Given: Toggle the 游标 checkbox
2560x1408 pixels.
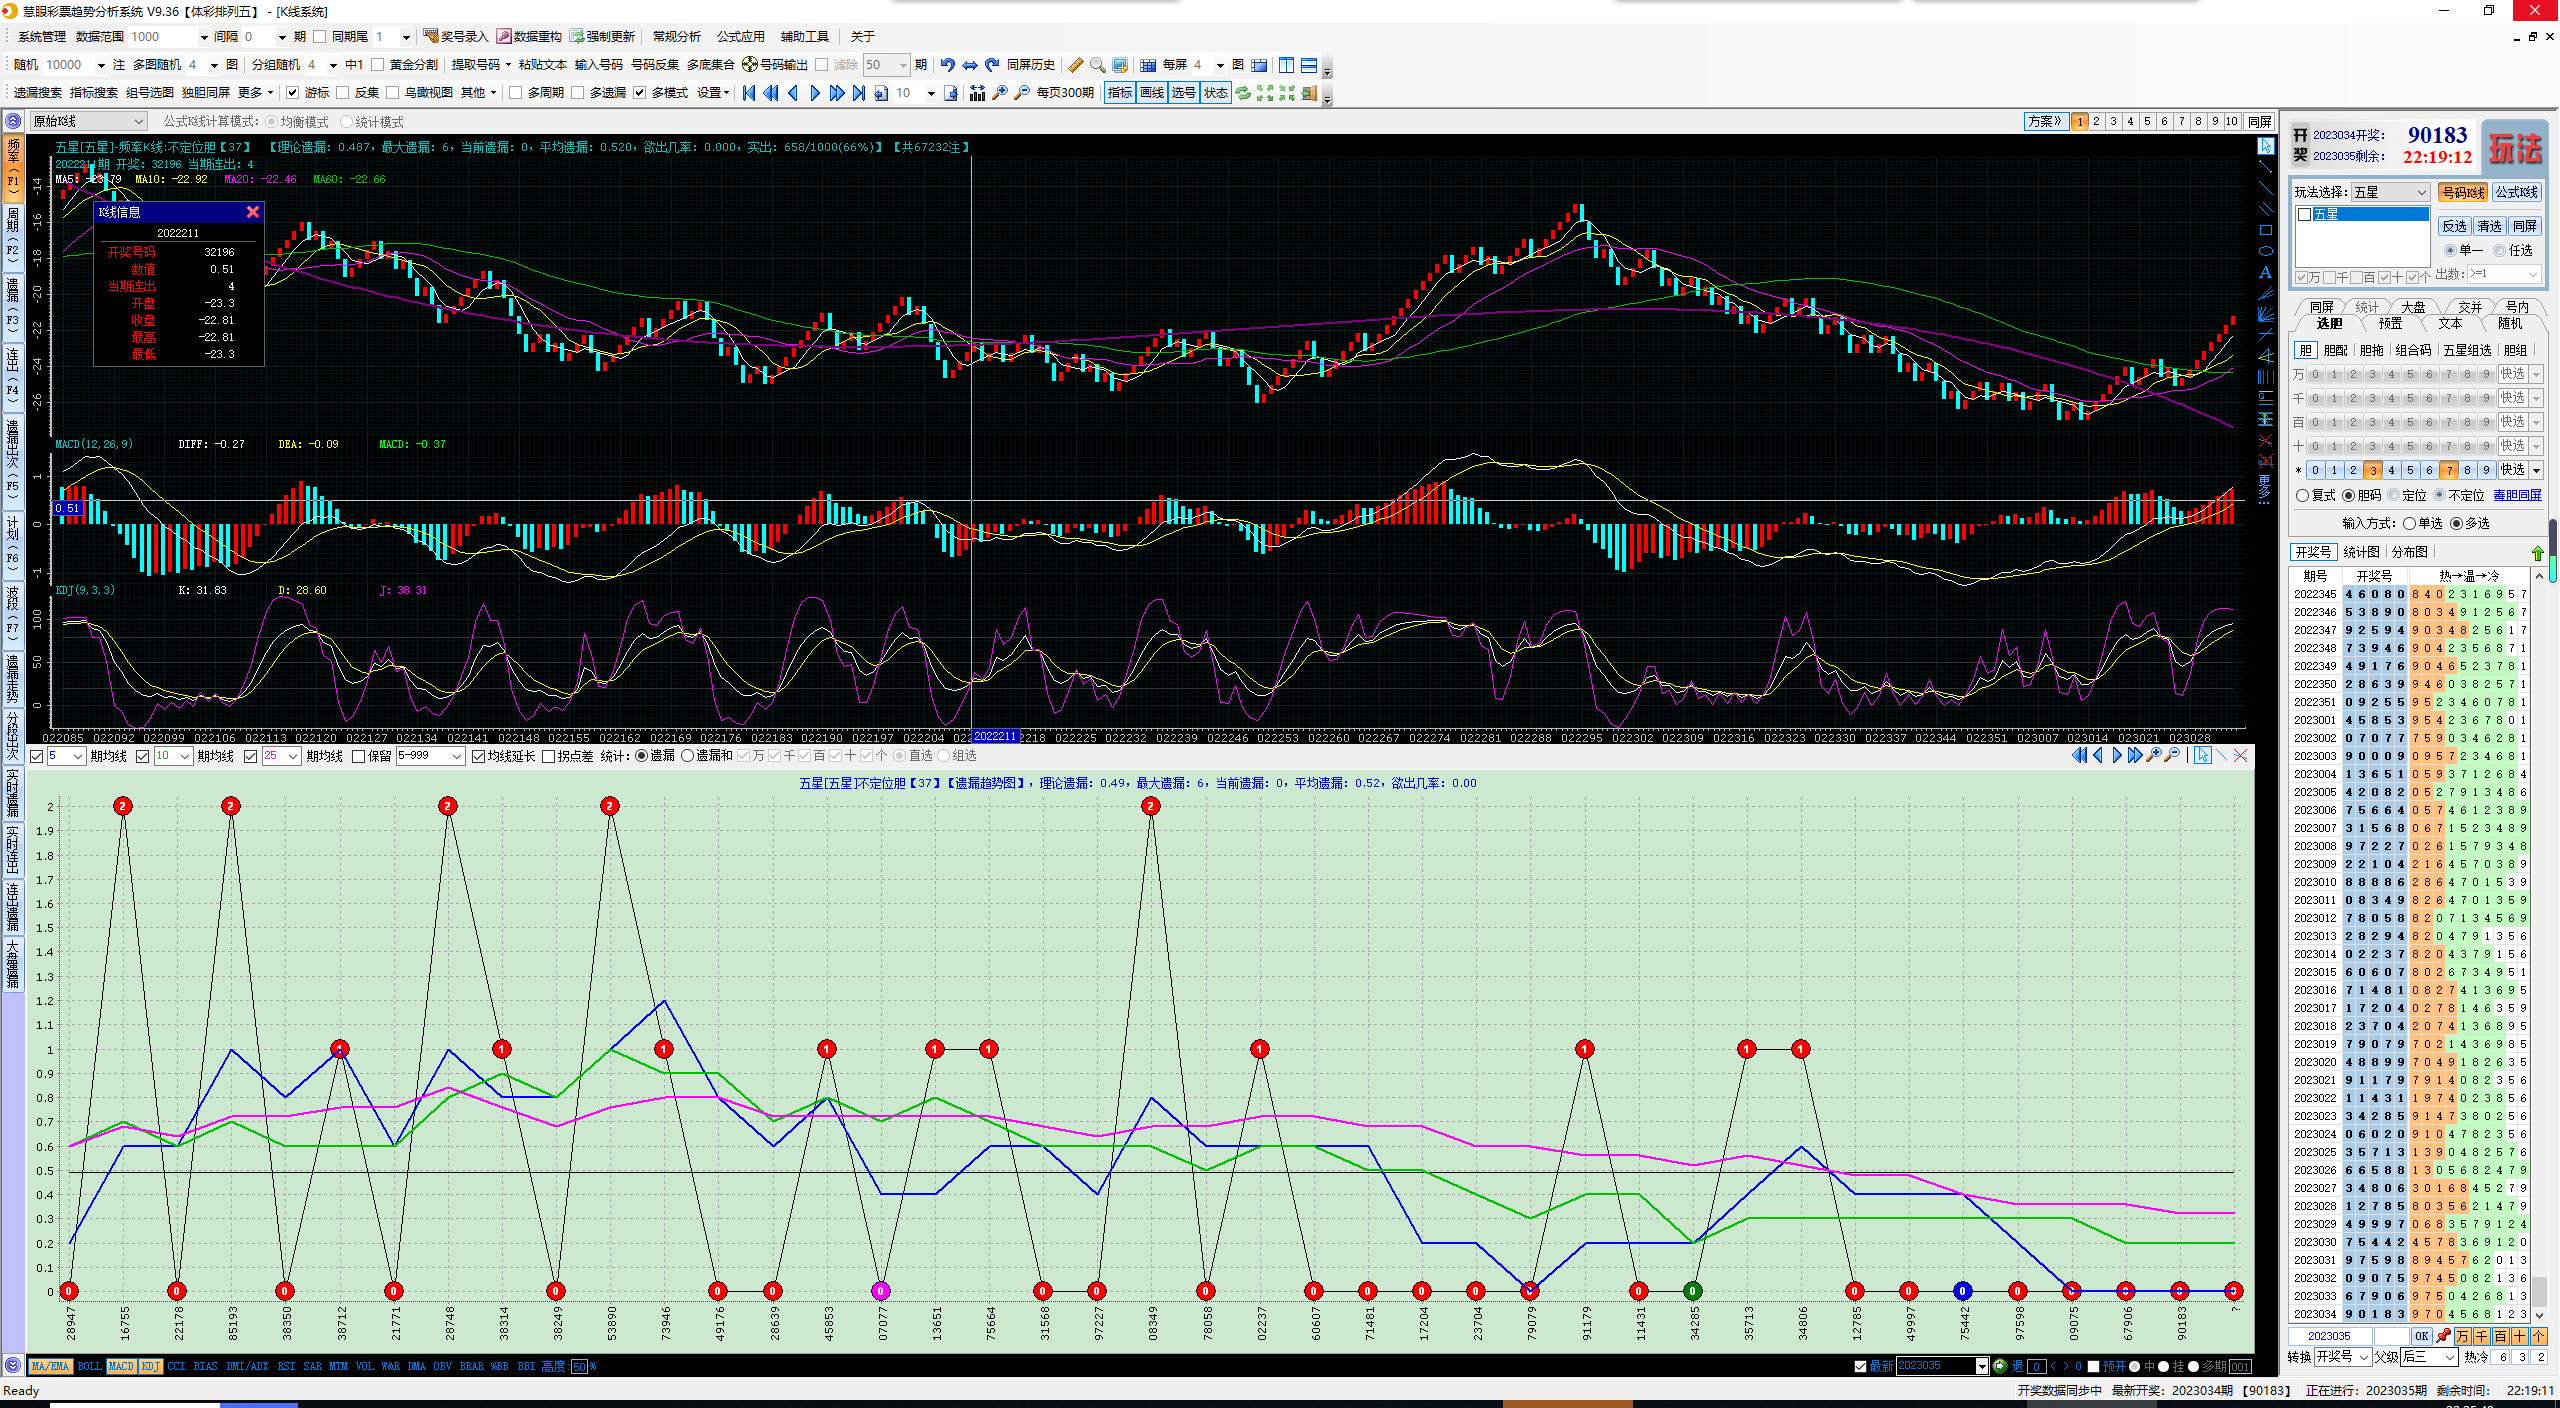Looking at the screenshot, I should coord(292,93).
